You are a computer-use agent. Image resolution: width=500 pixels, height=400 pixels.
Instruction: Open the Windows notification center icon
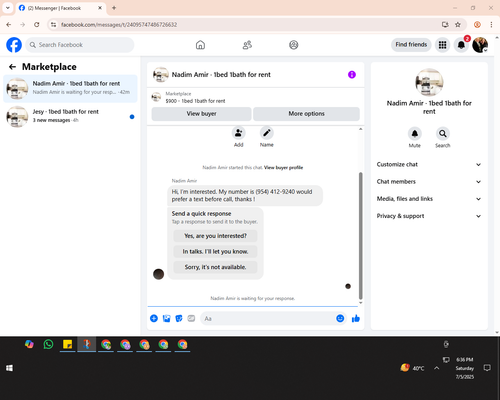pyautogui.click(x=487, y=368)
